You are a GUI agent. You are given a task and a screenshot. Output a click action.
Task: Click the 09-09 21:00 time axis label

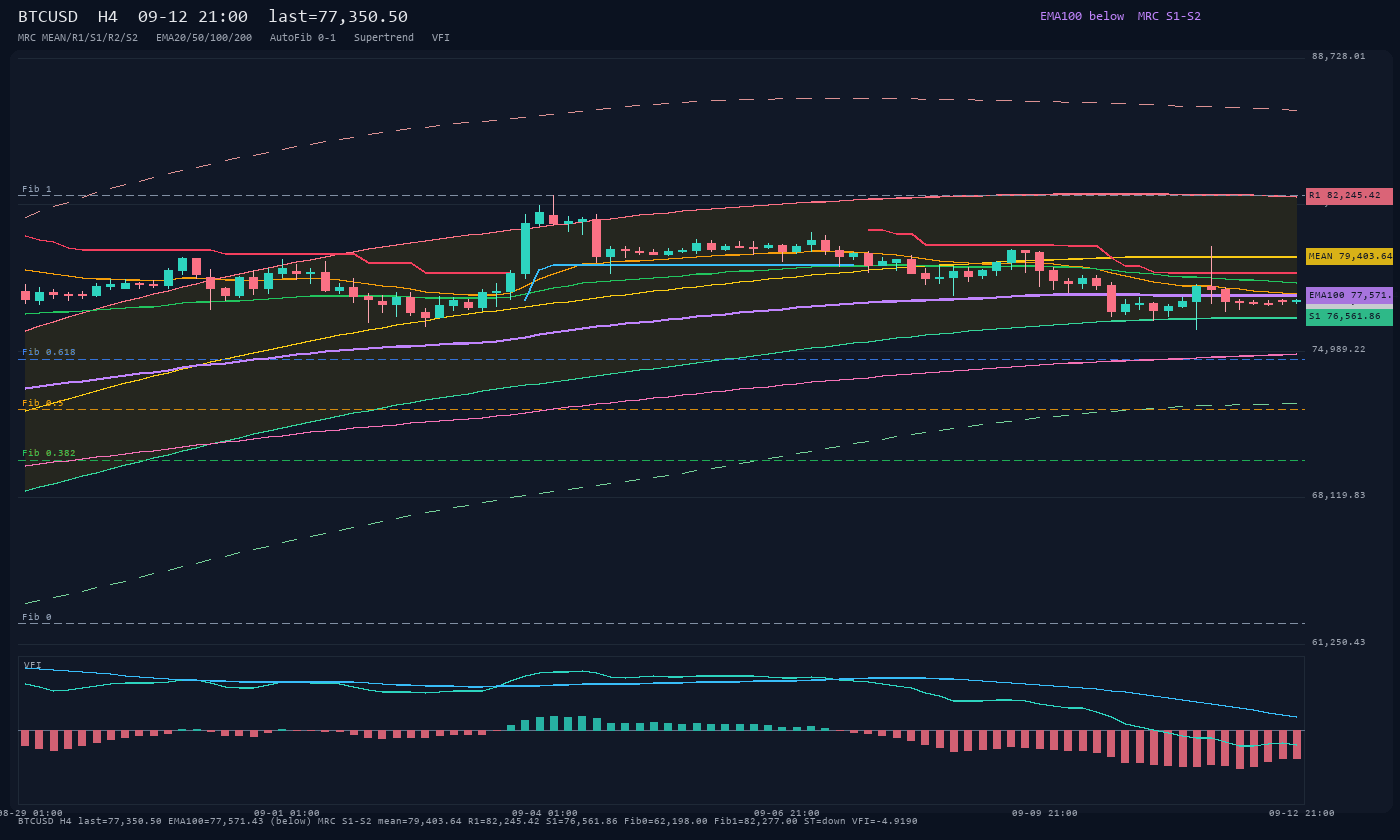pos(1045,813)
